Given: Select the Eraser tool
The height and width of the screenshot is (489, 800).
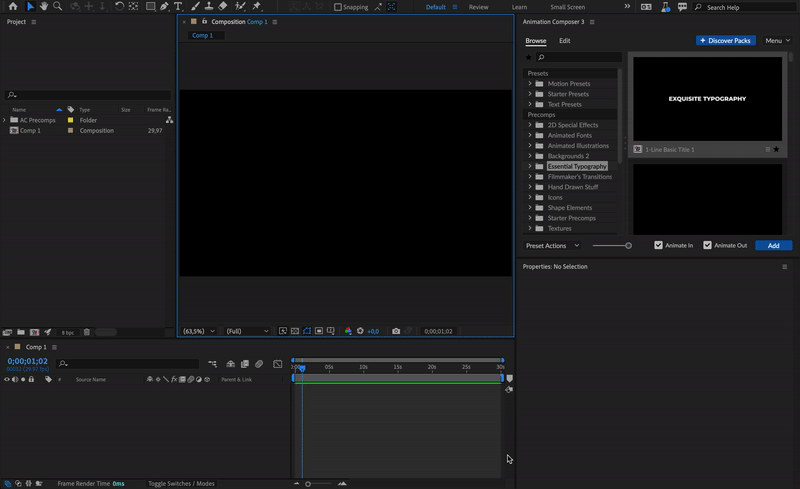Looking at the screenshot, I should coord(223,7).
